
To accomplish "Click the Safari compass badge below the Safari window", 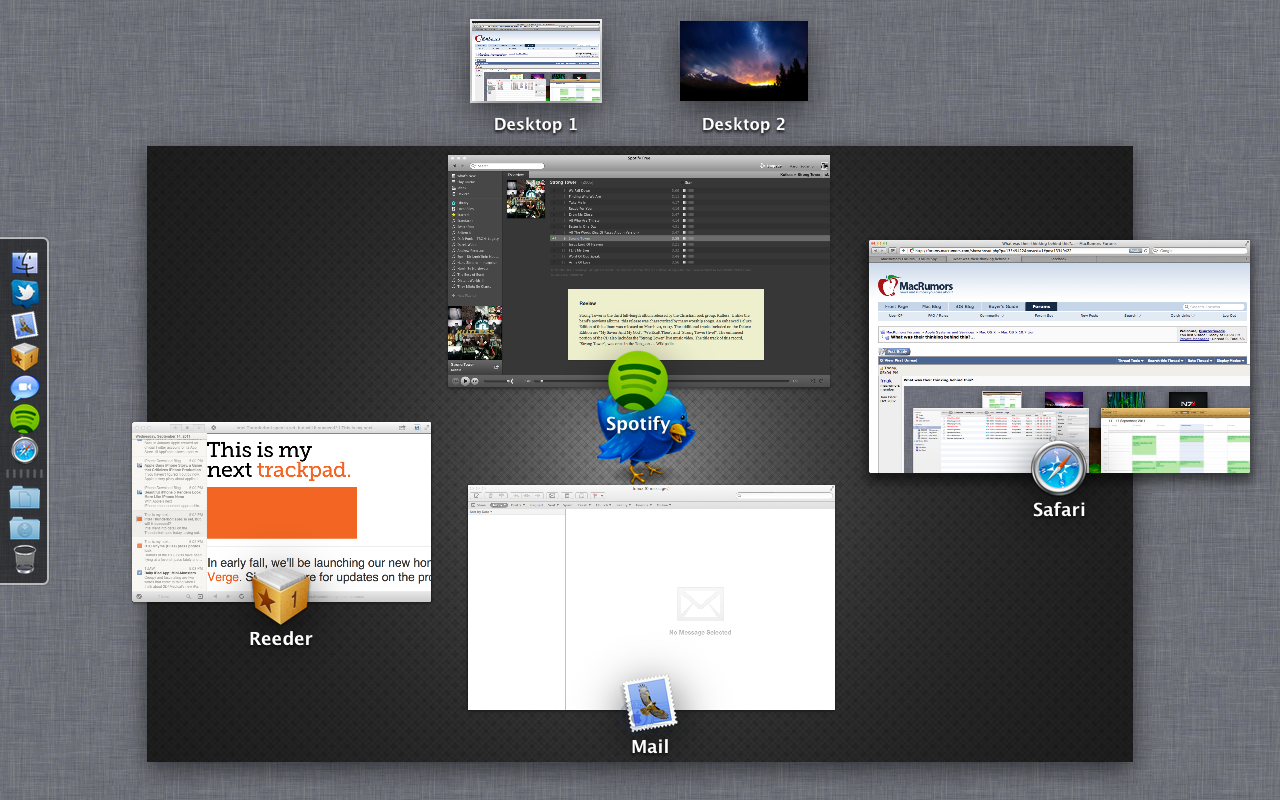I will pyautogui.click(x=1059, y=468).
